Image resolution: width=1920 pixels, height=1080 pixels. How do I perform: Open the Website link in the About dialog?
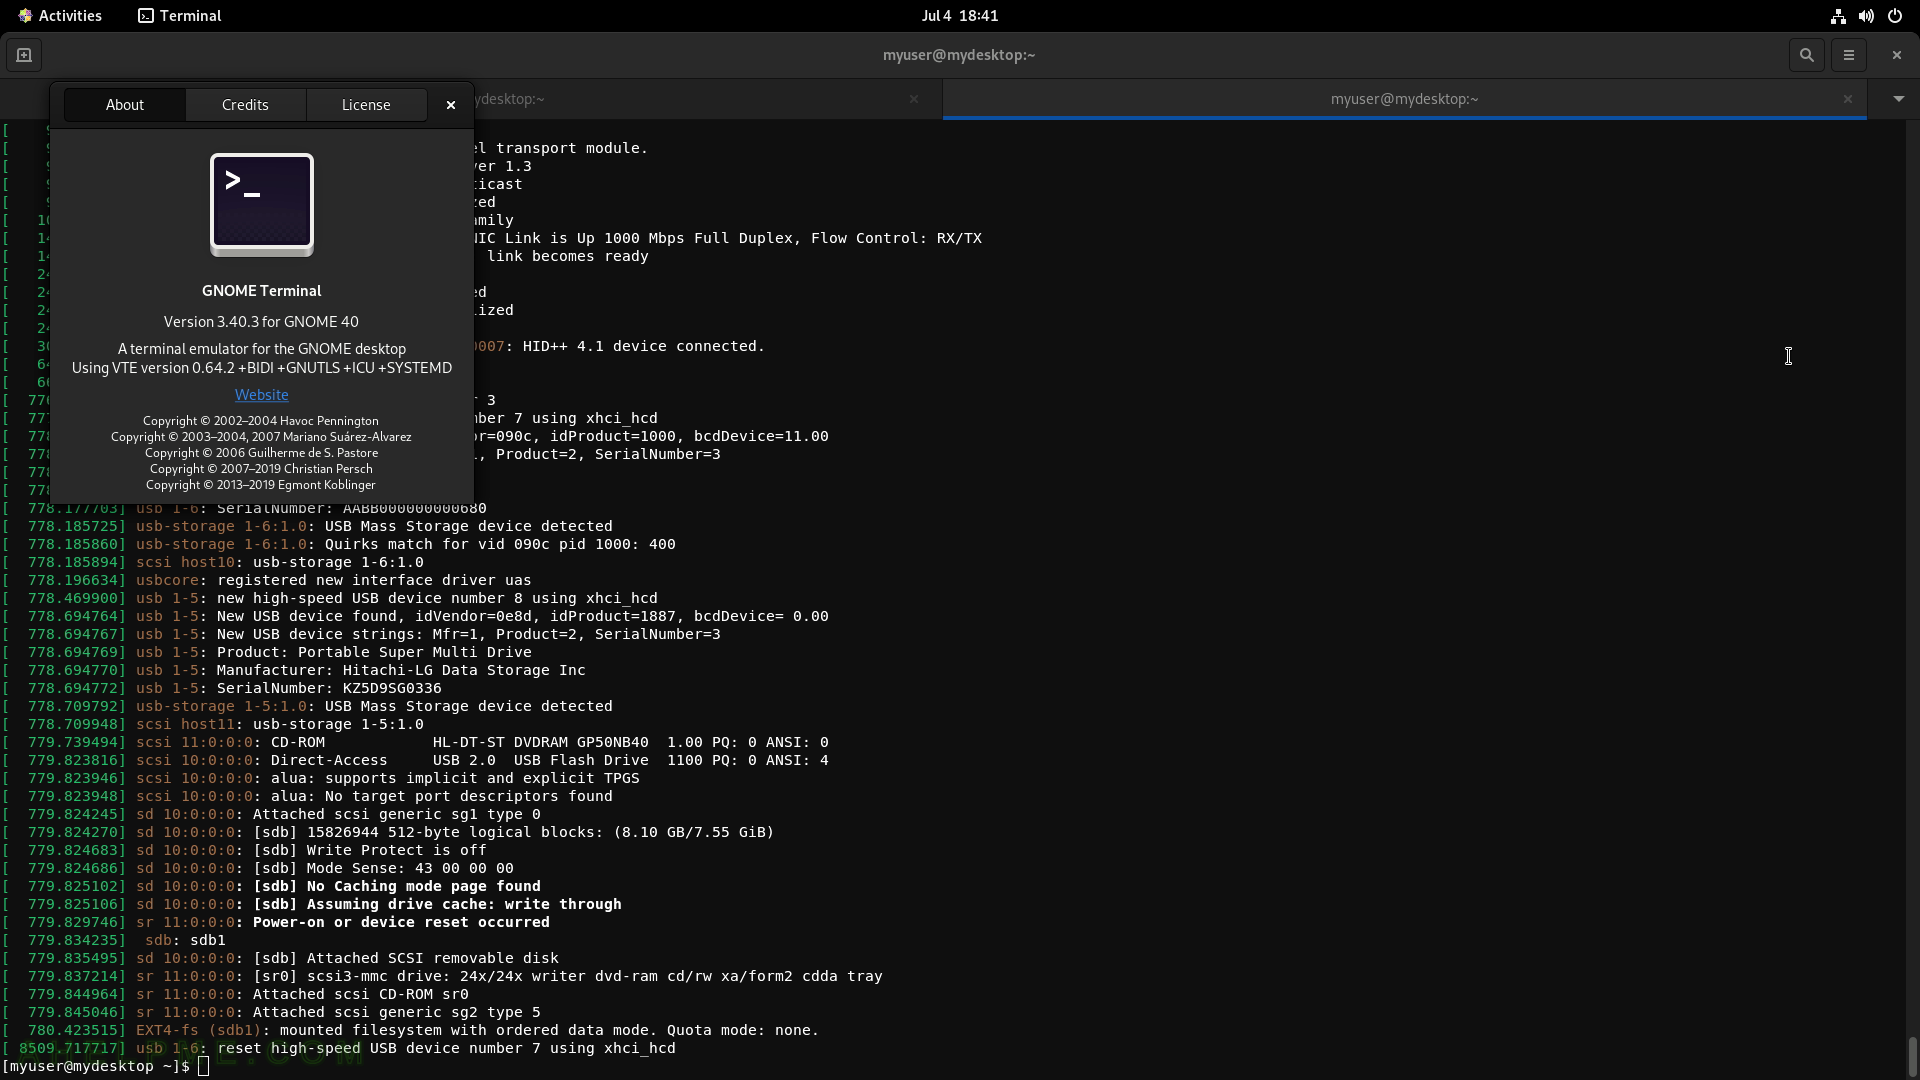[x=262, y=395]
